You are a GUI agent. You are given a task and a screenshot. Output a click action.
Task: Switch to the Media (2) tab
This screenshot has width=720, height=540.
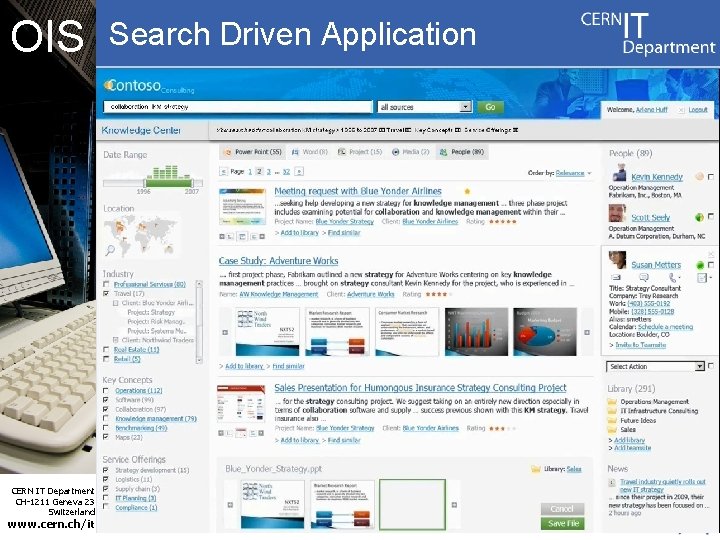[410, 152]
